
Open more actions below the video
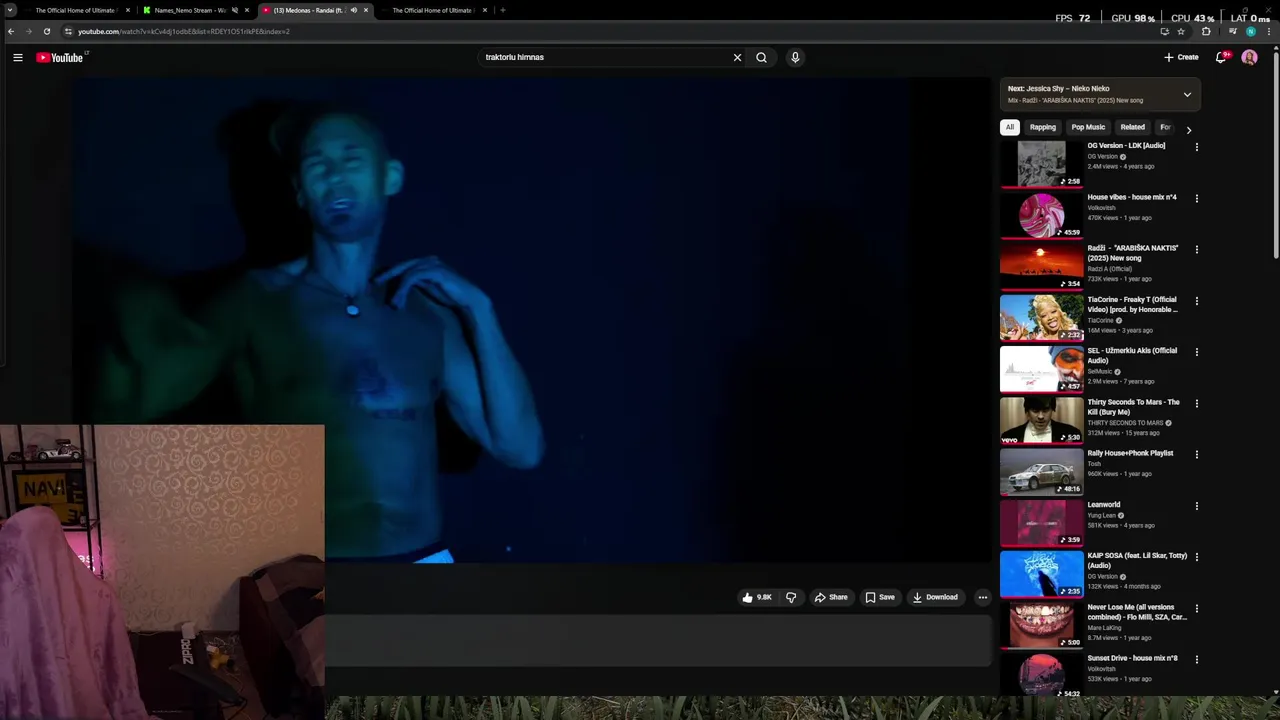[982, 597]
